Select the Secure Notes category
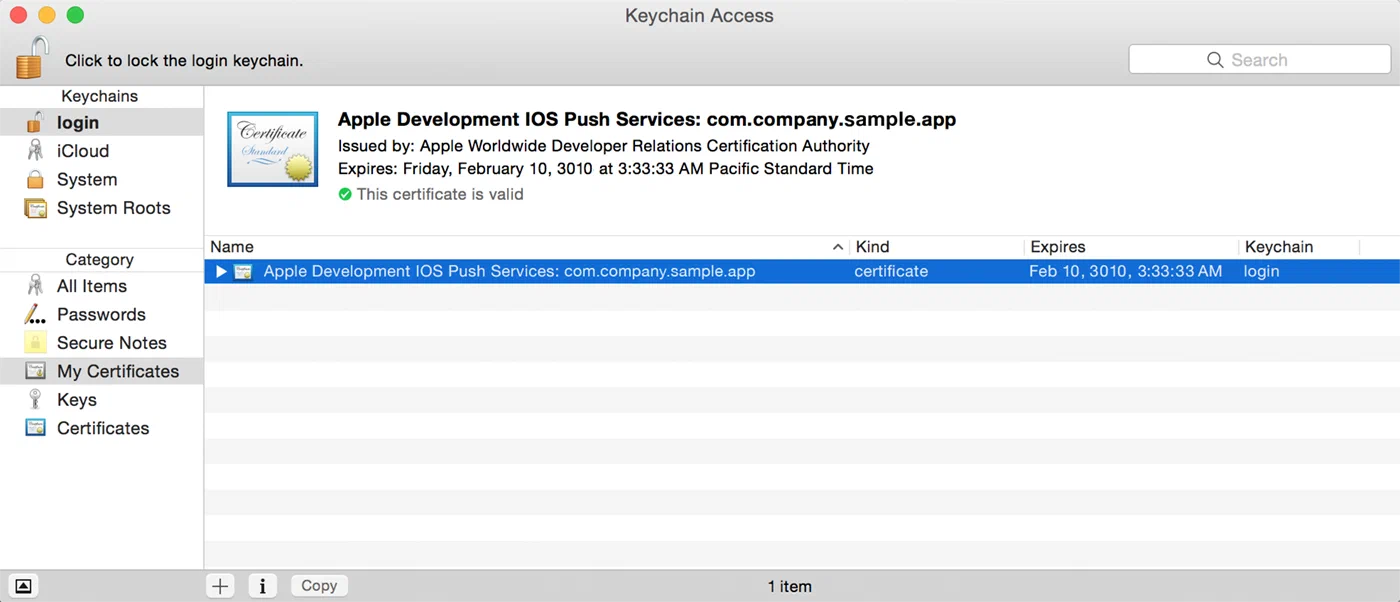1400x602 pixels. coord(111,343)
